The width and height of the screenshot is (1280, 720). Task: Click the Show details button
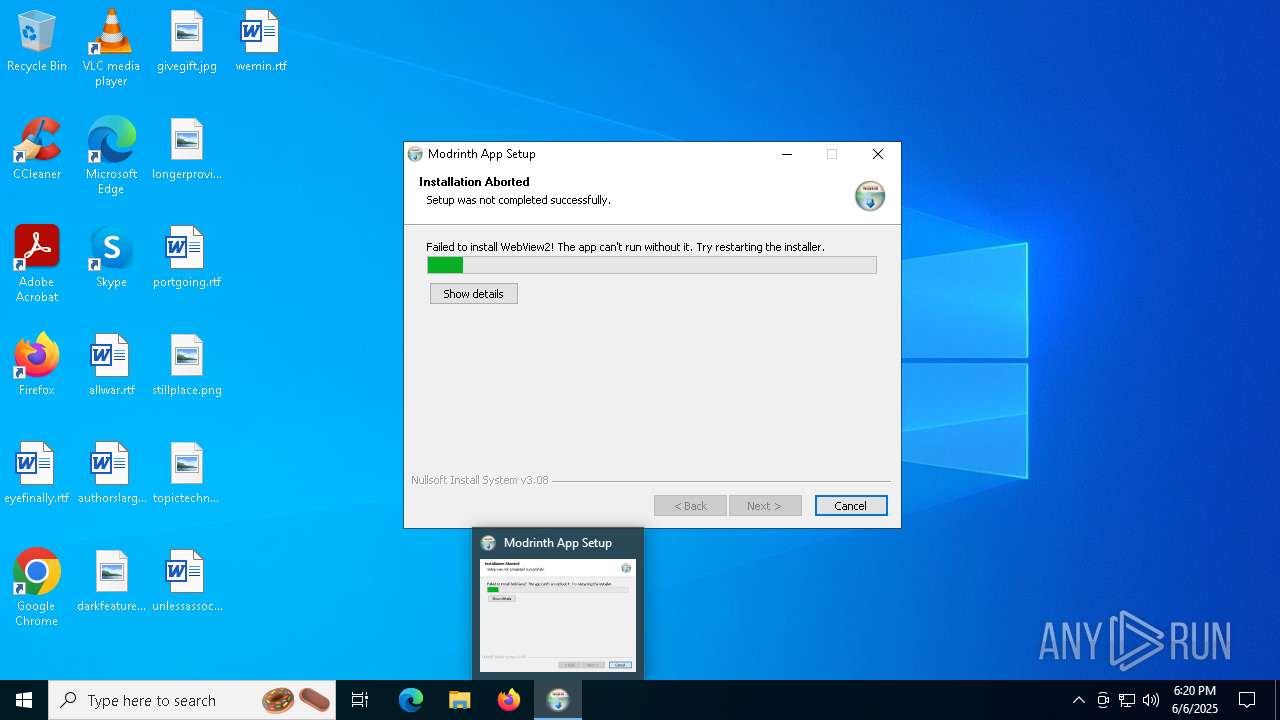tap(474, 294)
